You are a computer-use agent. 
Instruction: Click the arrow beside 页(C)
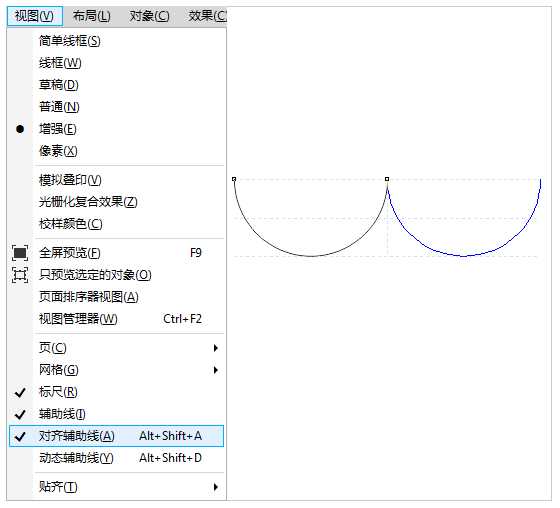coord(215,348)
